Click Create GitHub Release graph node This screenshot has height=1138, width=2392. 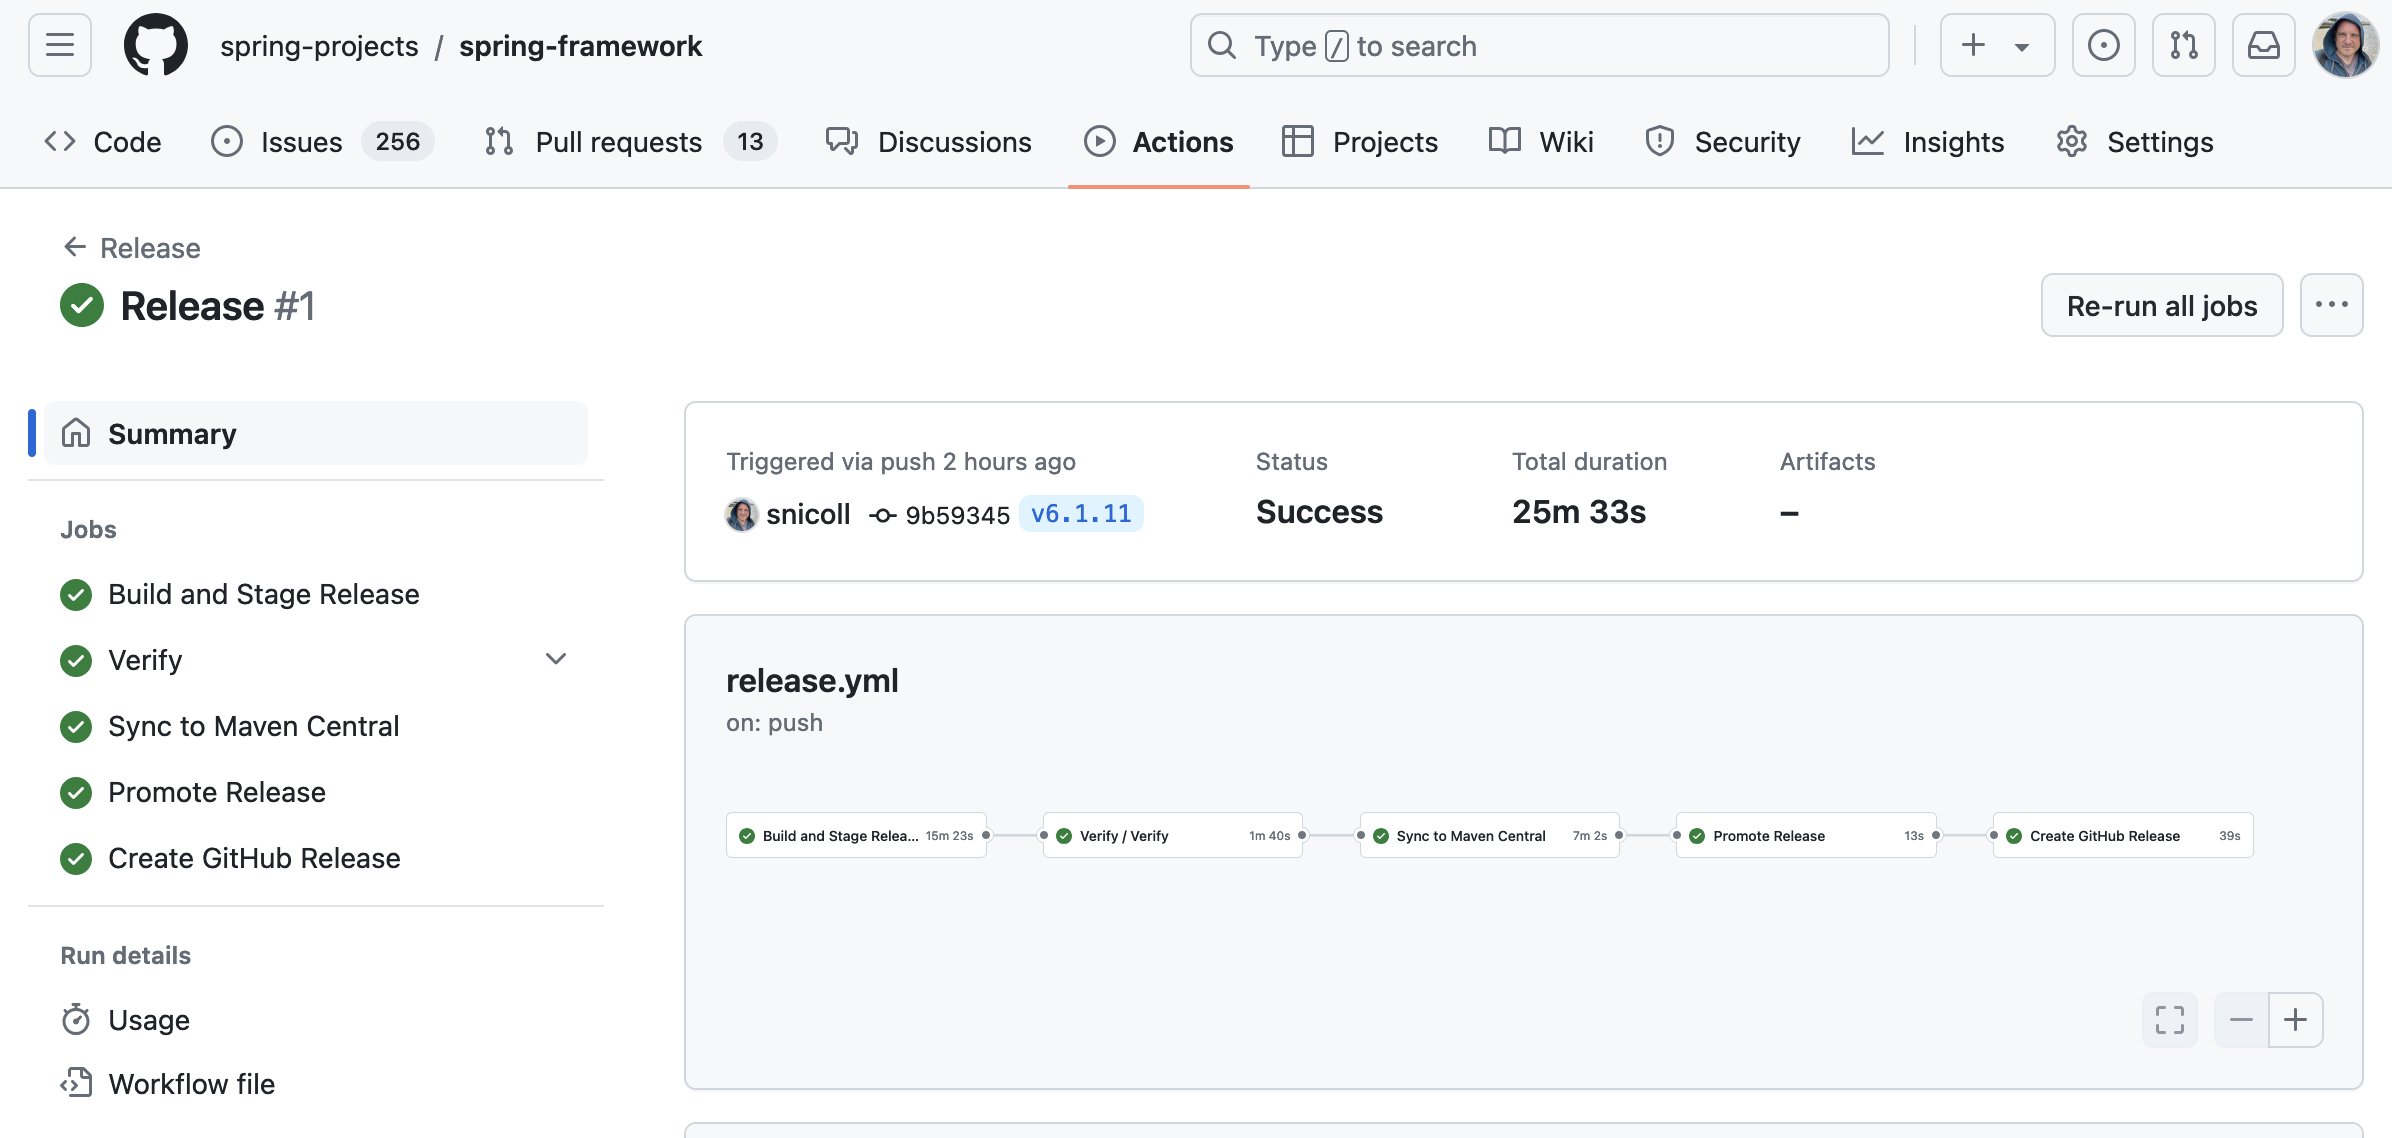(2123, 835)
